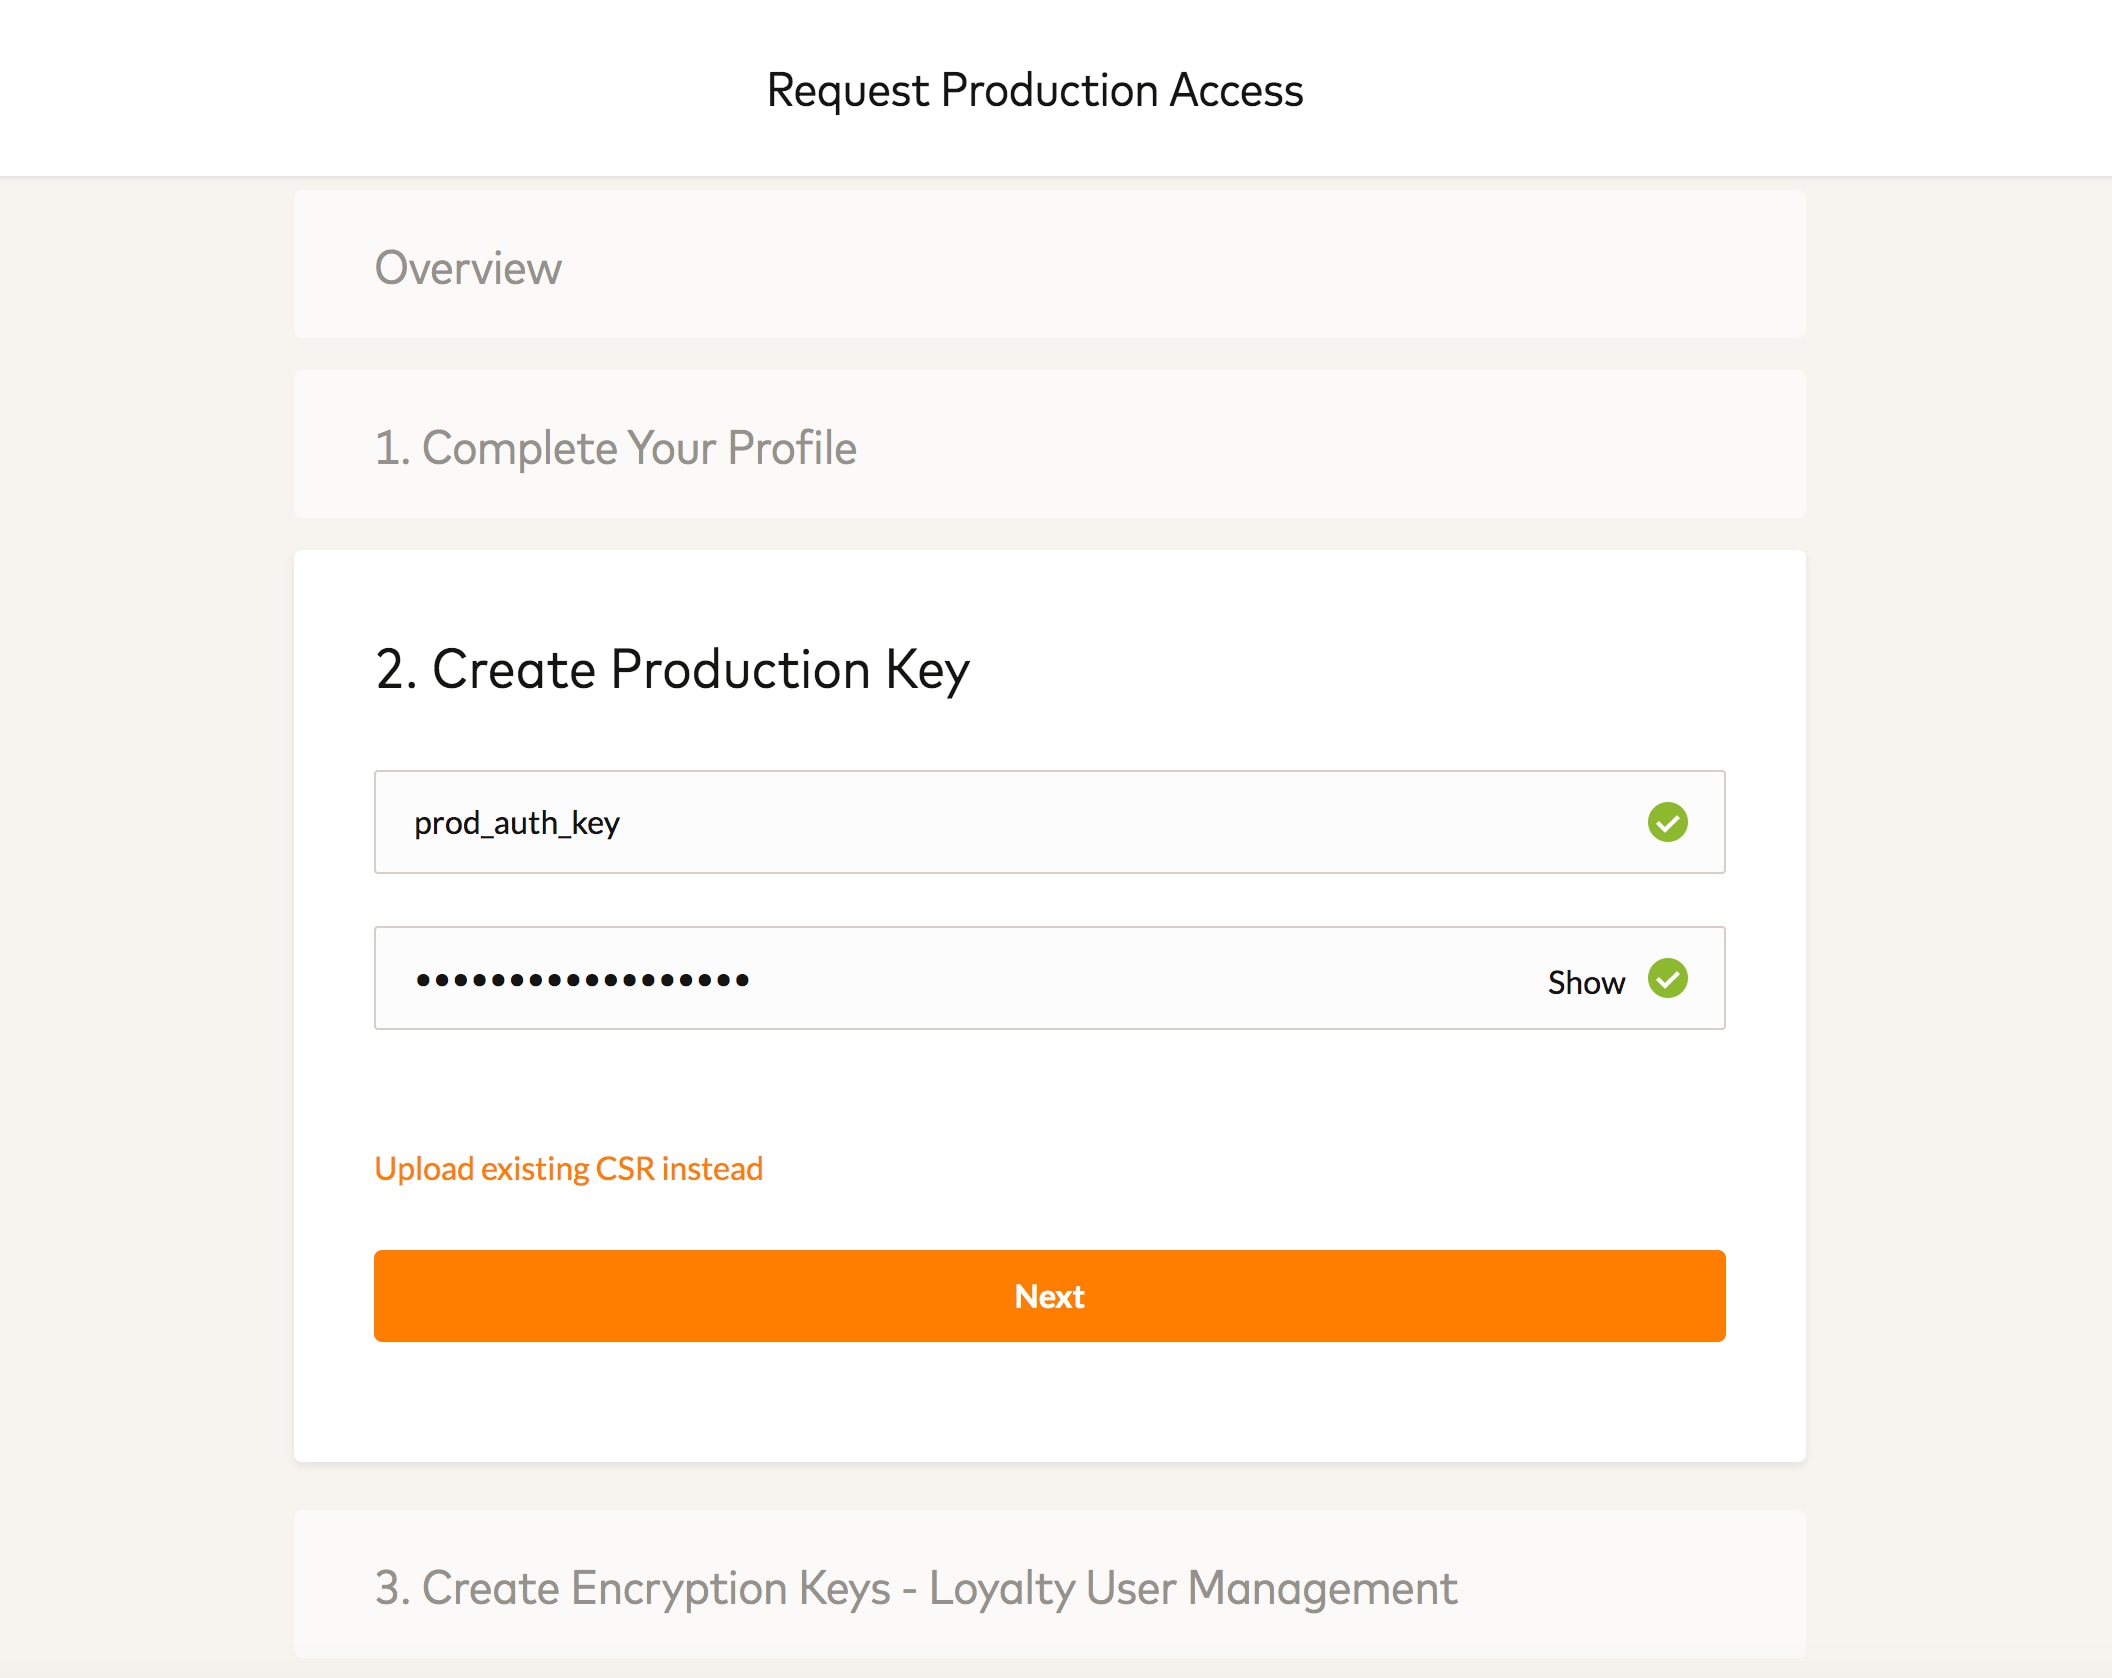Show the hidden key password
Screen dimensions: 2112x1678
point(1585,982)
